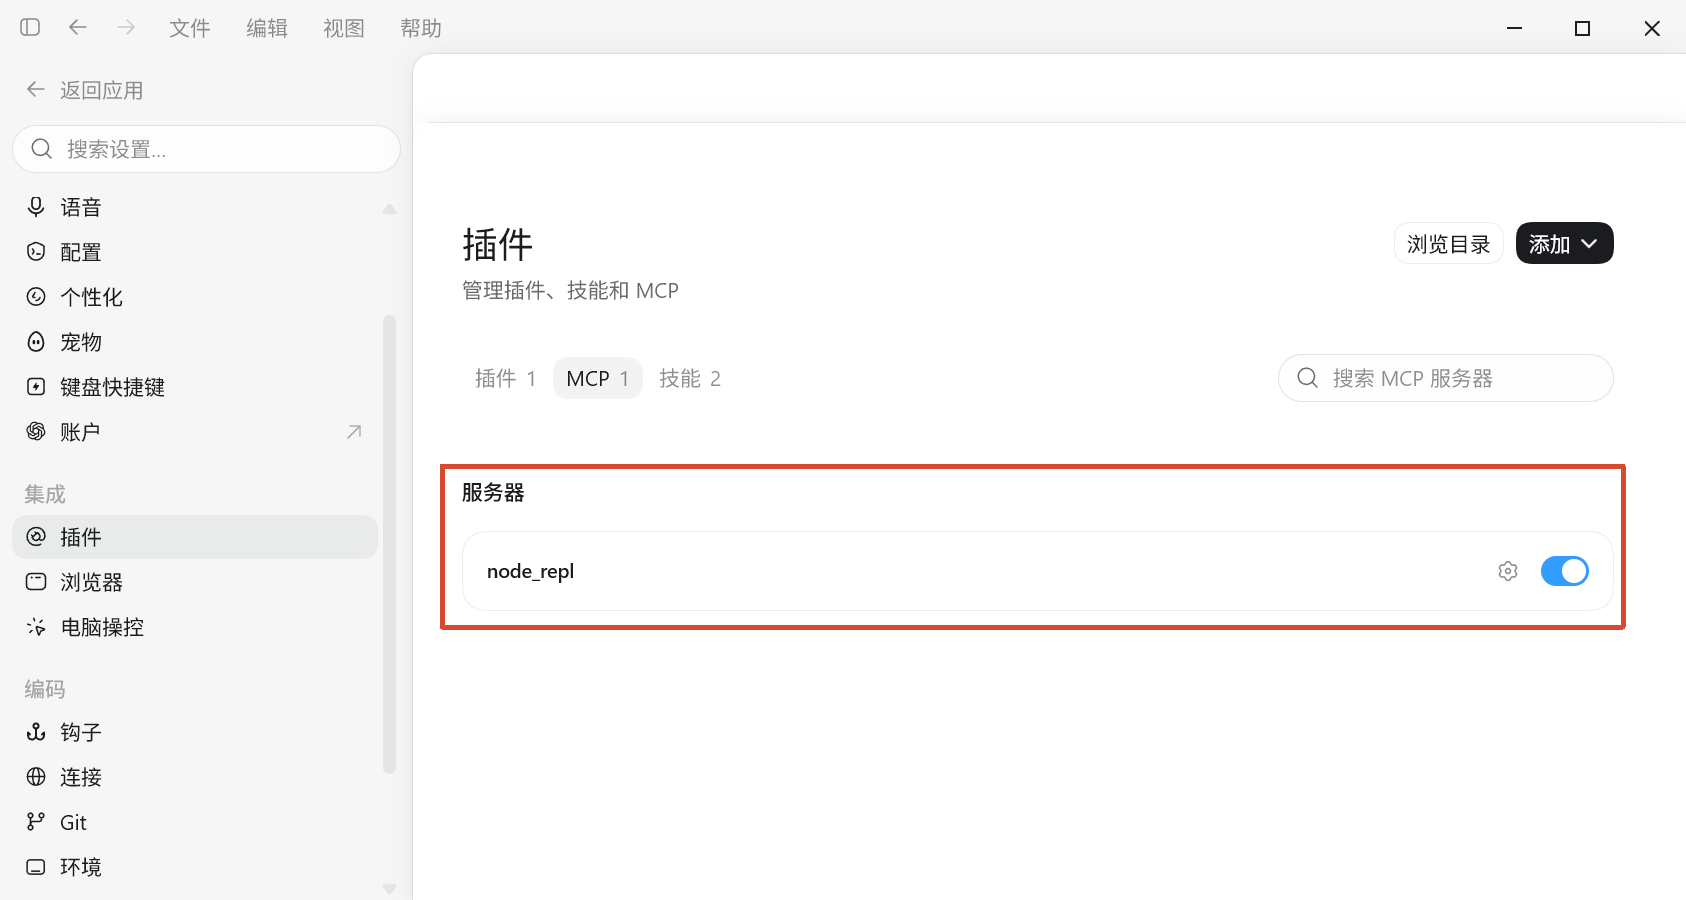Focus the 搜索设置 search field
Image resolution: width=1686 pixels, height=900 pixels.
[206, 149]
